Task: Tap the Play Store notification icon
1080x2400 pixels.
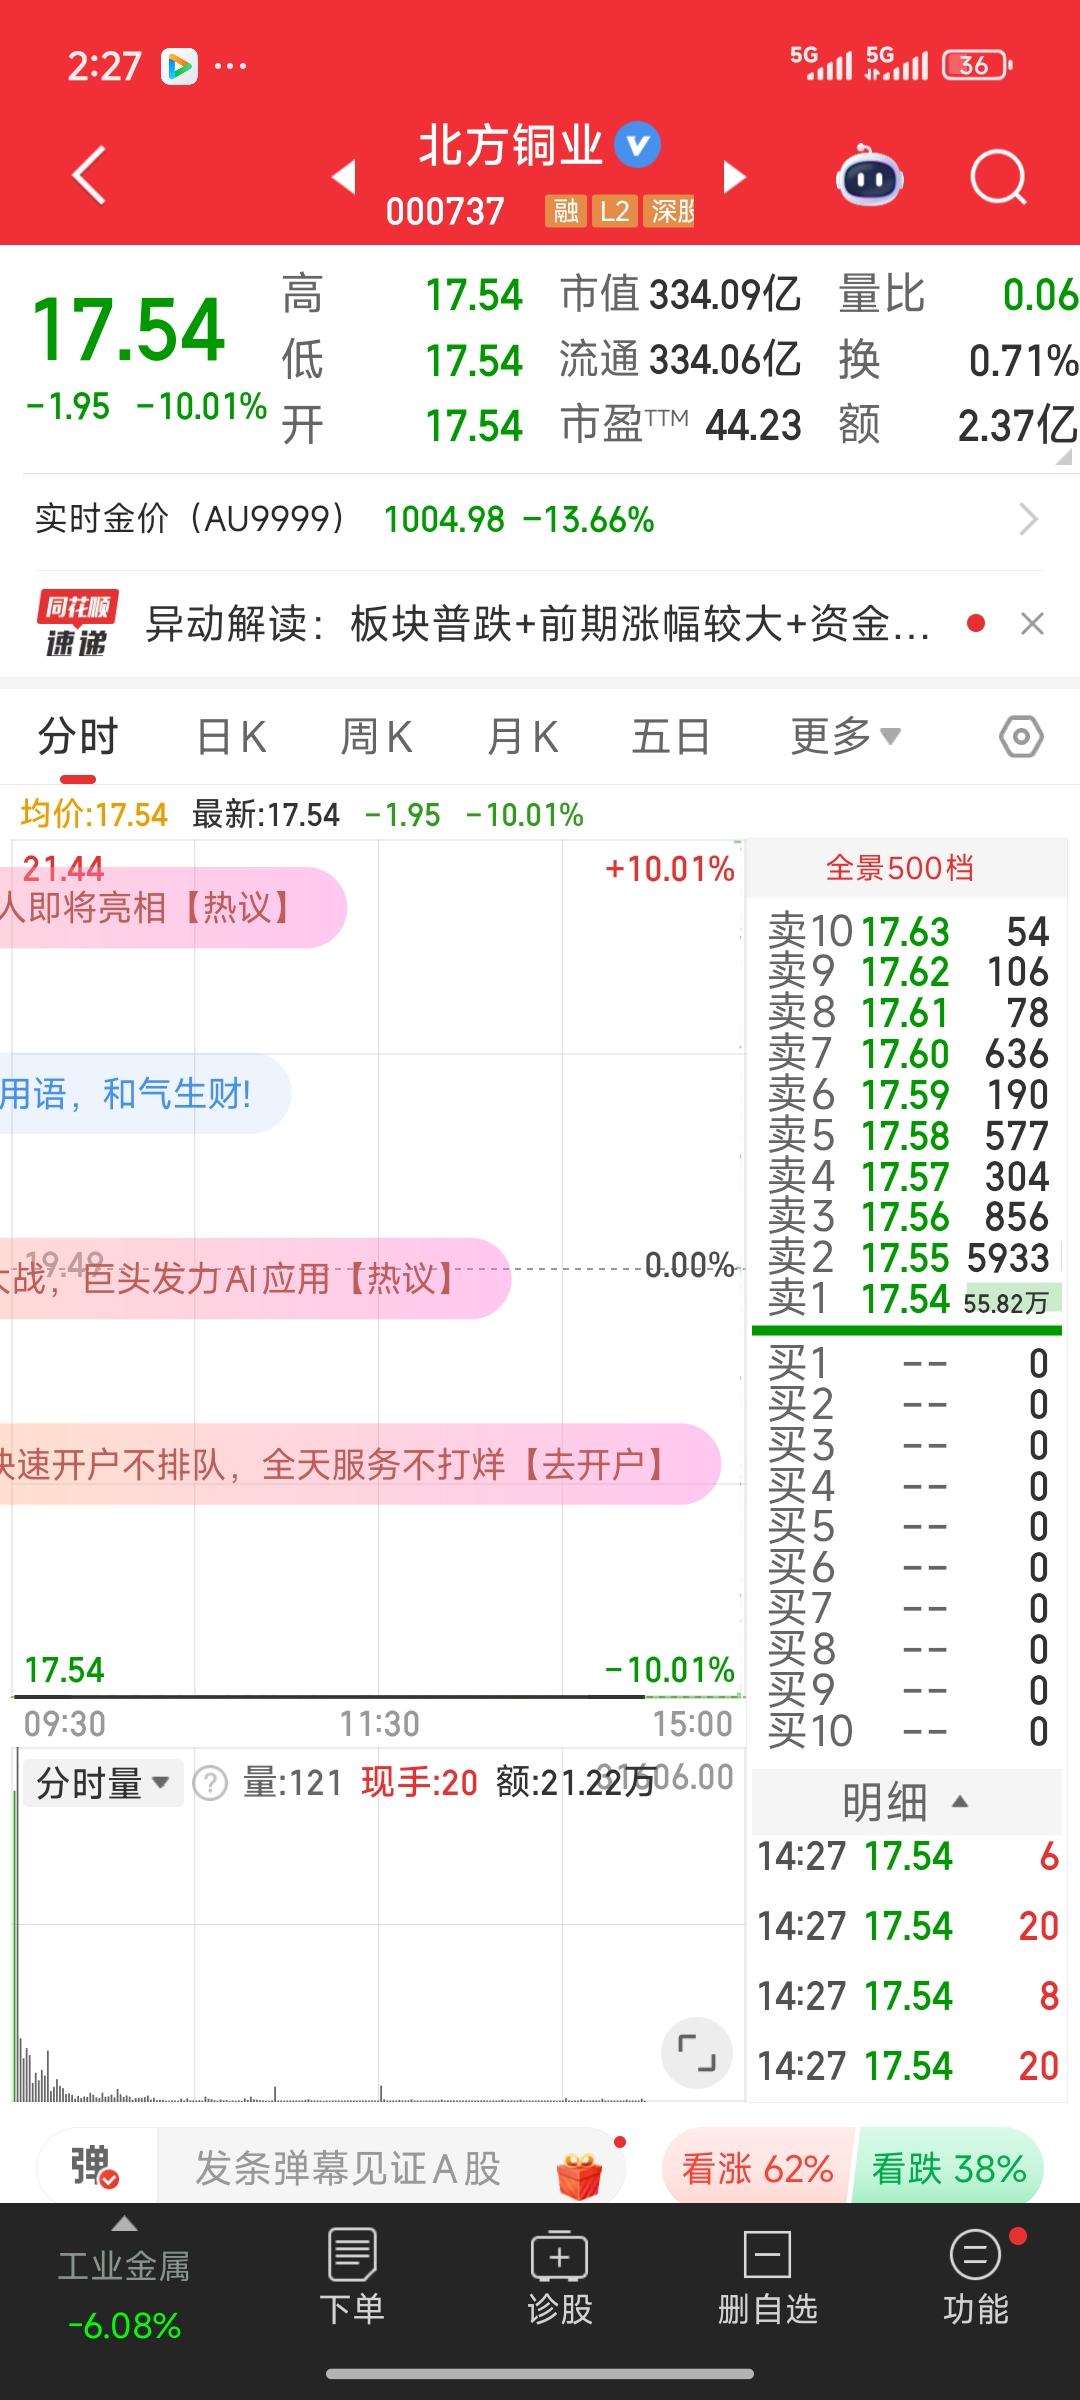Action: click(180, 67)
